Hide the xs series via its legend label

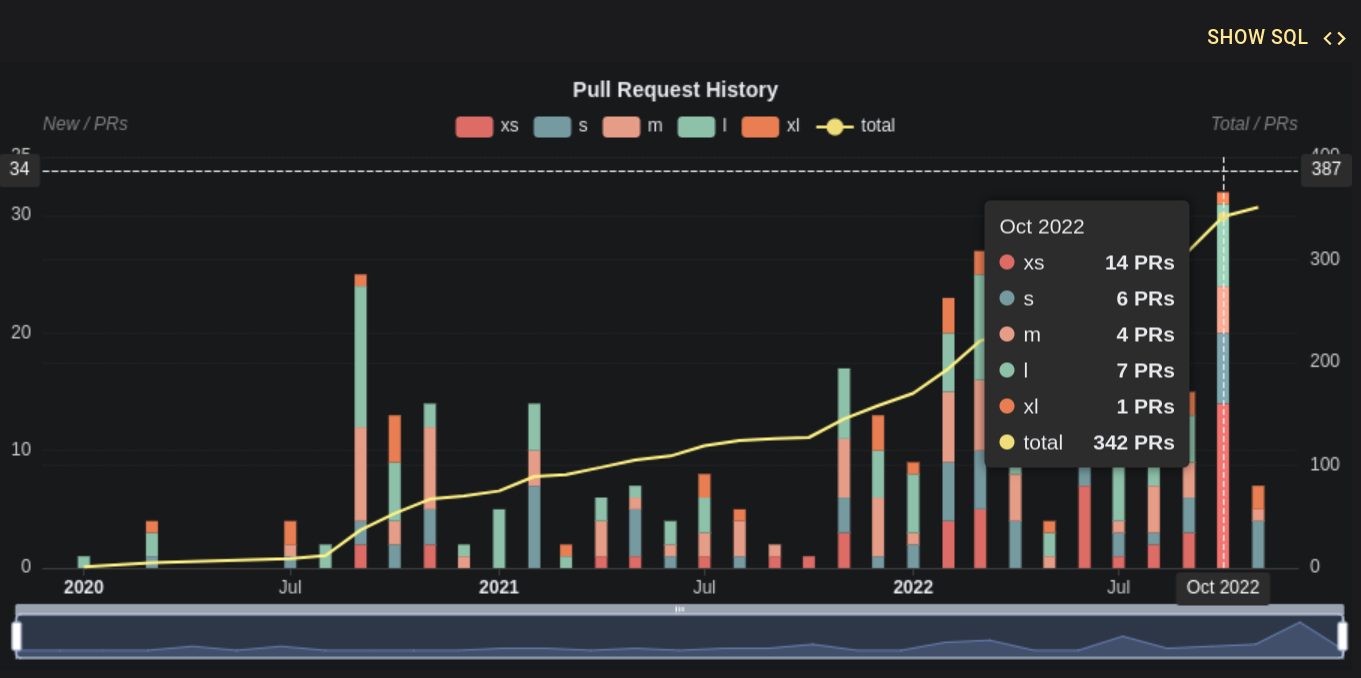coord(509,126)
